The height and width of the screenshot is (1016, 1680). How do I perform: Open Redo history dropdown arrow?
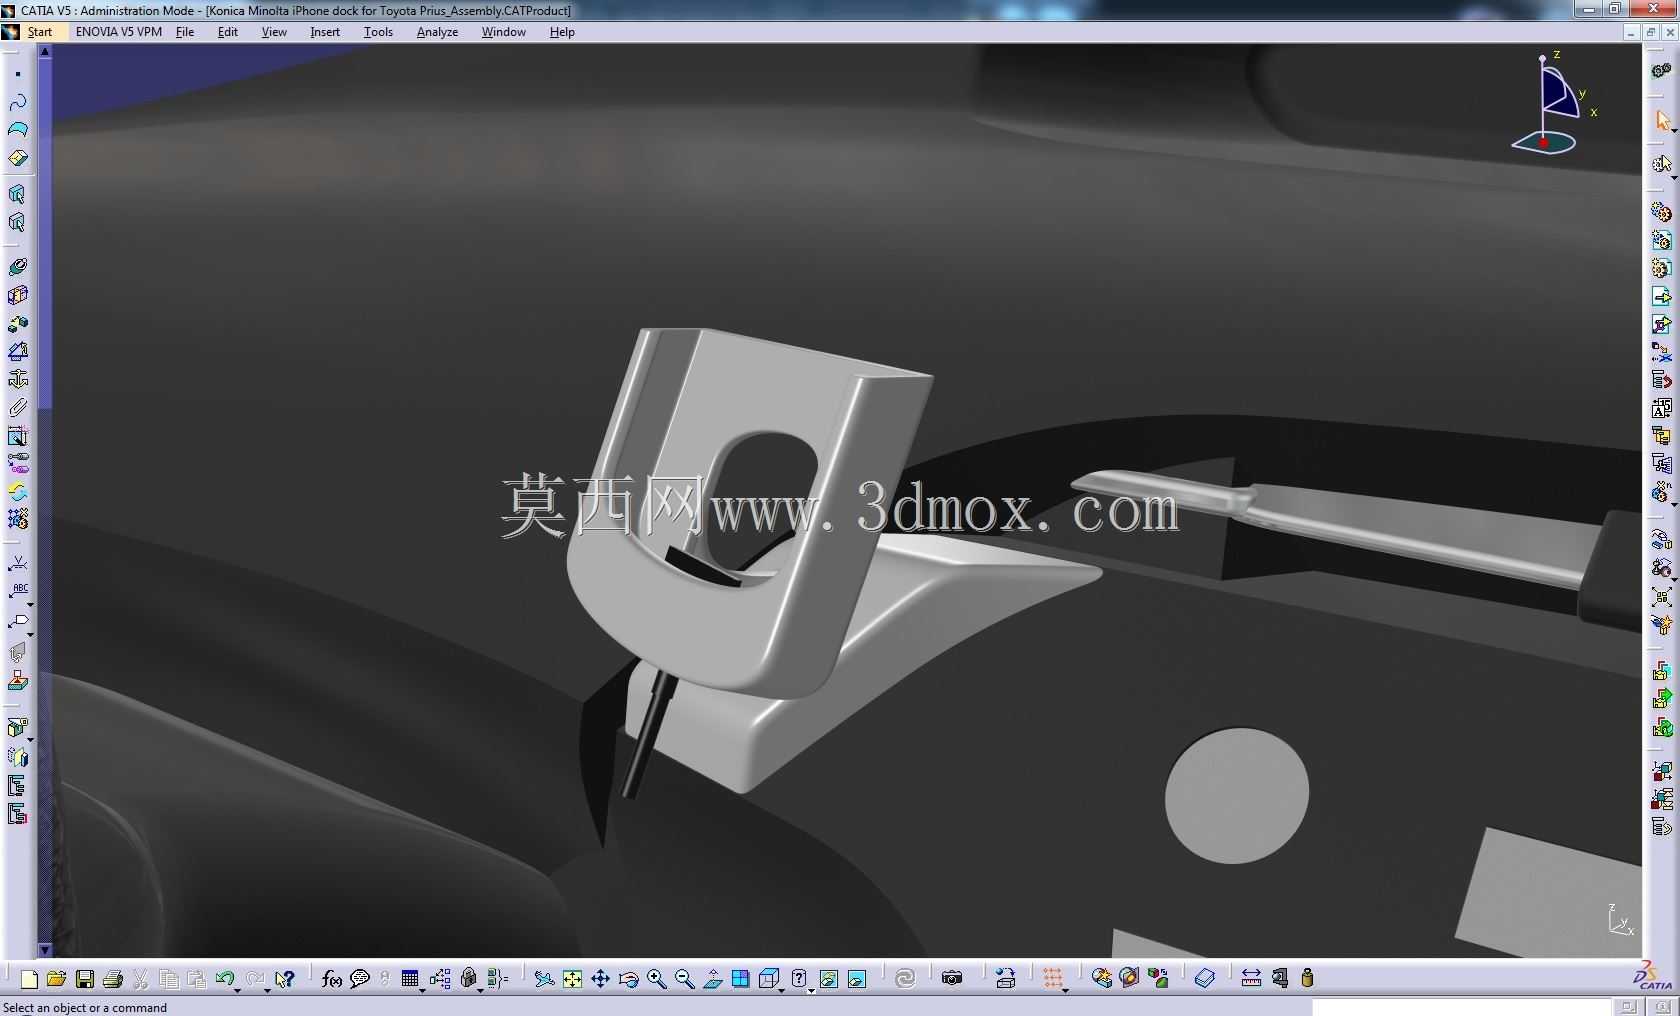268,990
